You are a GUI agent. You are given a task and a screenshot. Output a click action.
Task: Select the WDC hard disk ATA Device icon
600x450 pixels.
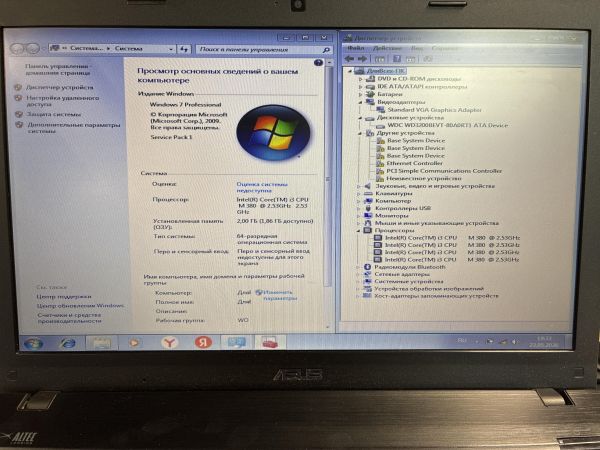[x=380, y=126]
